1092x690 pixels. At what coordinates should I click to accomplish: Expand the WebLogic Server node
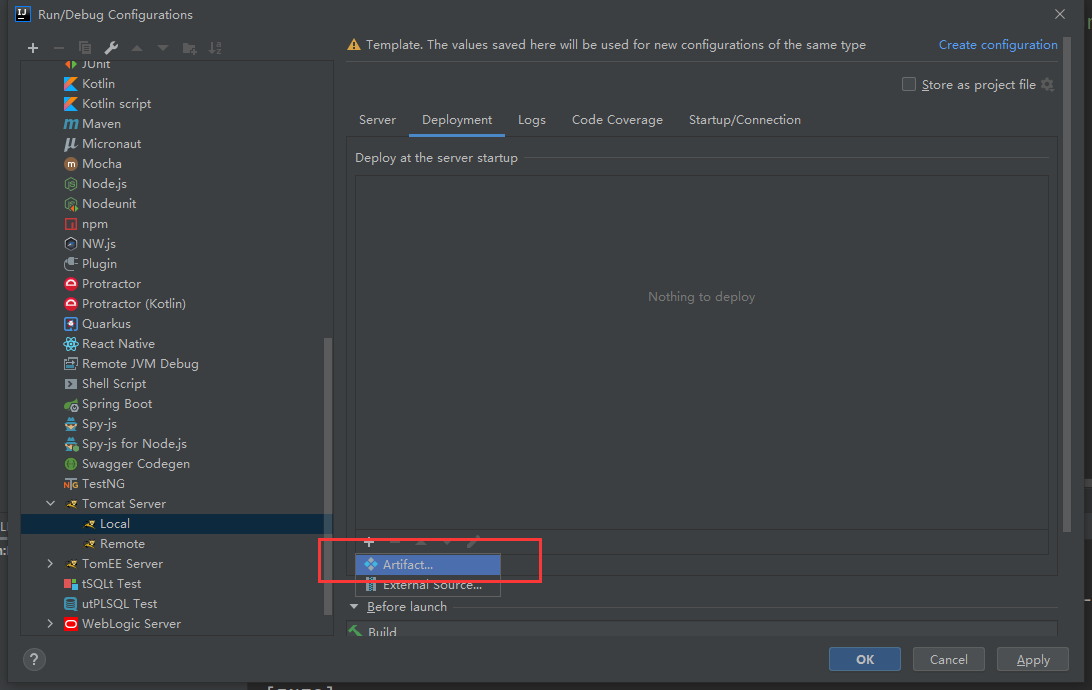click(x=50, y=624)
